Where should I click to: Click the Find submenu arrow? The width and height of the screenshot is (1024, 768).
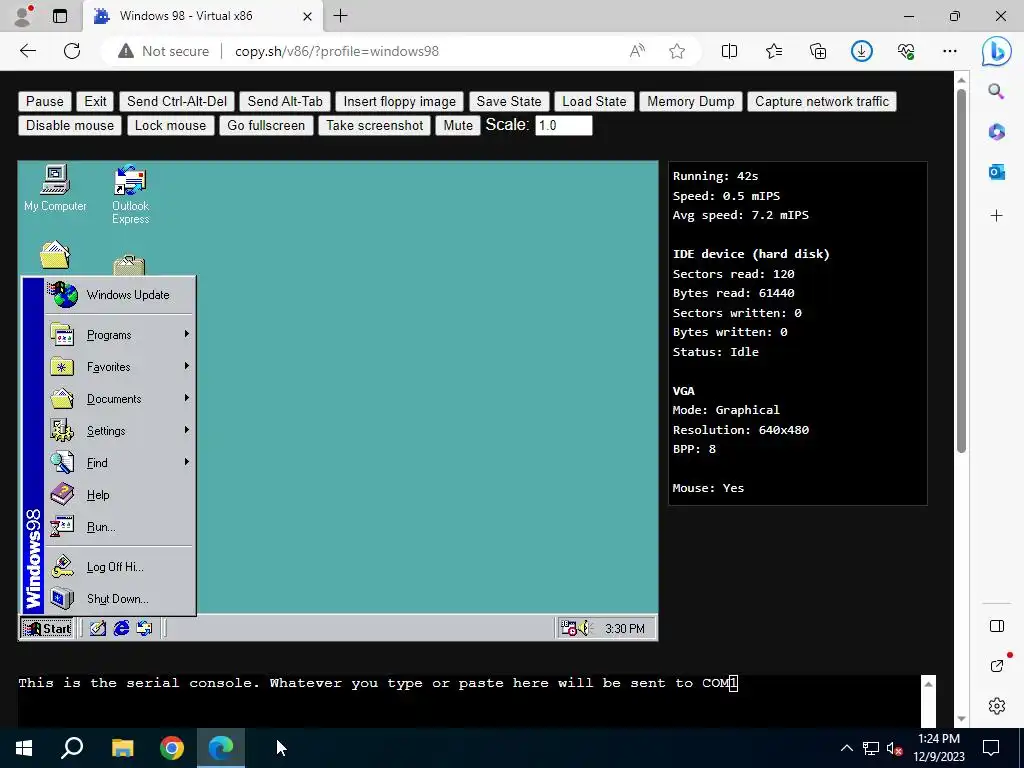(187, 462)
